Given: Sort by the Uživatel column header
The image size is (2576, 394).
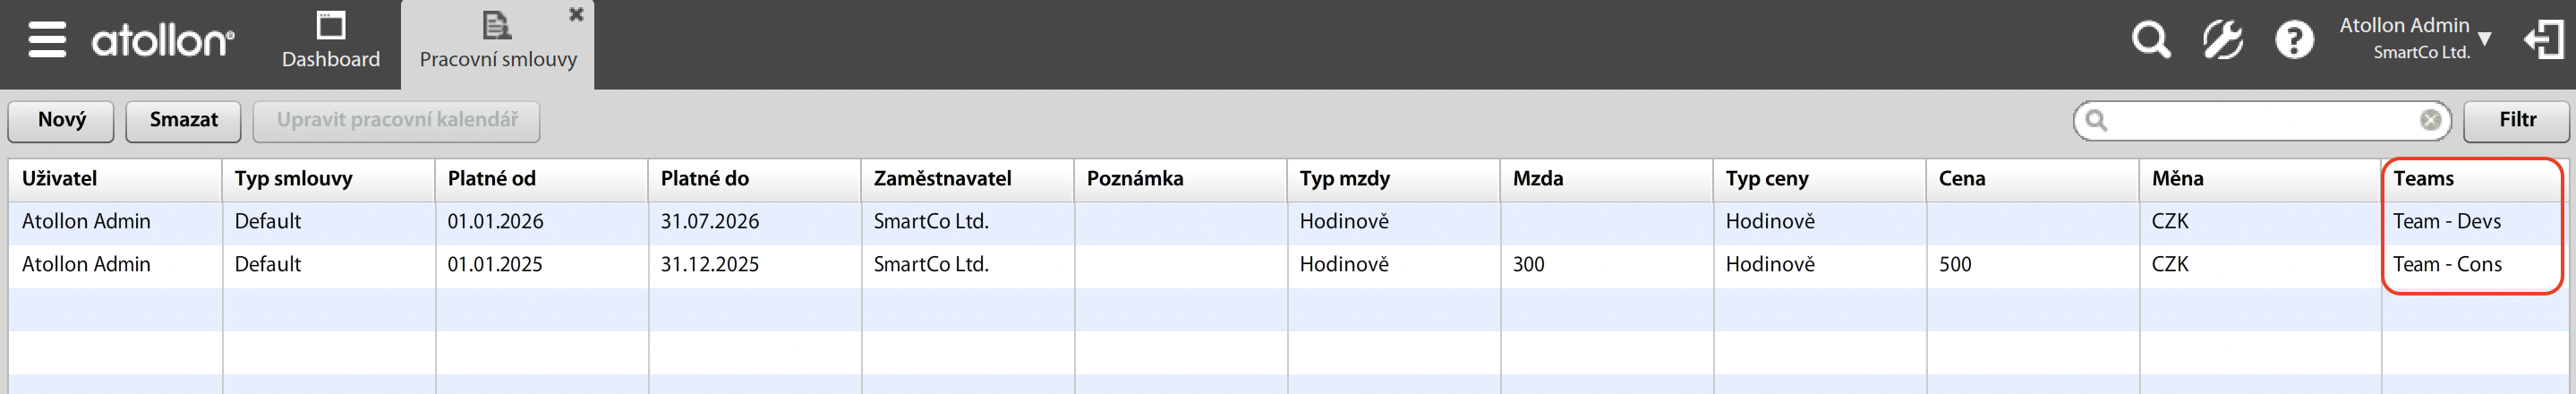Looking at the screenshot, I should coord(60,179).
